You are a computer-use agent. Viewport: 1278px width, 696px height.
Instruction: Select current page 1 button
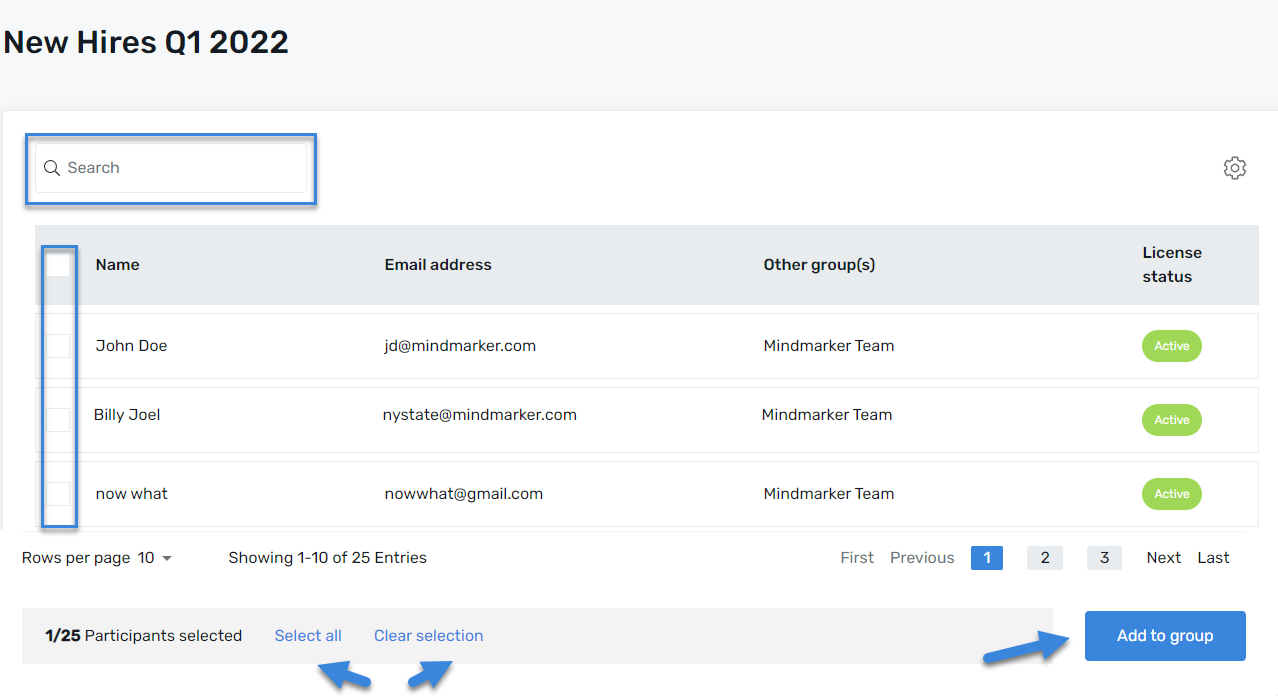(986, 558)
